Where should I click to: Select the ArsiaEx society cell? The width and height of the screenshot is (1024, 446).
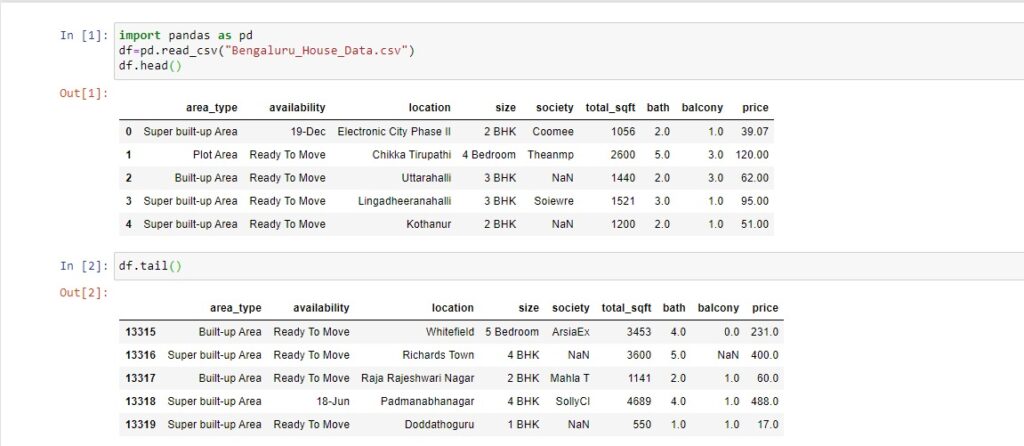(569, 332)
